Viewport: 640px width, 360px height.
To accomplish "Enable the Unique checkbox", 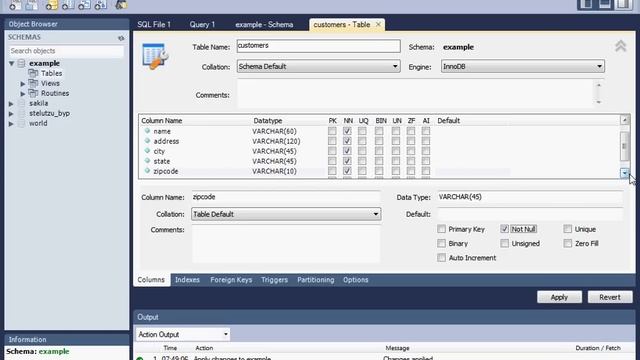I will click(568, 229).
